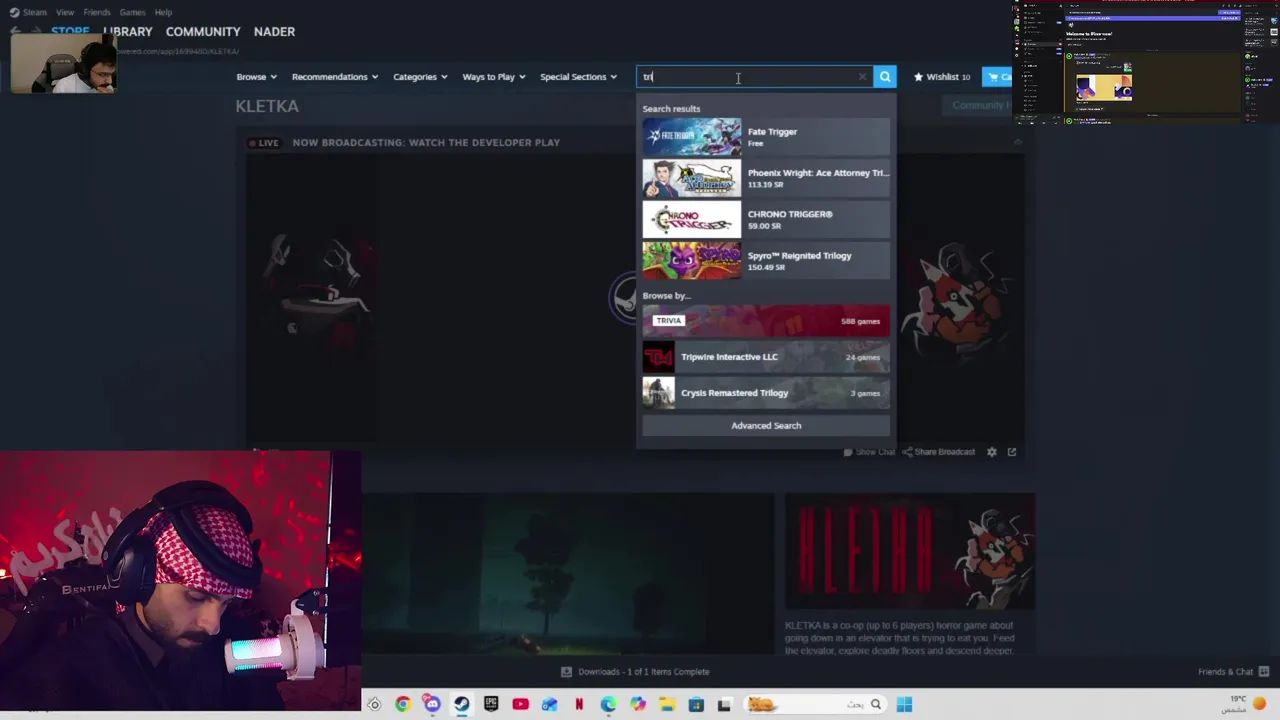
Task: Open File Explorer from the taskbar
Action: (667, 704)
